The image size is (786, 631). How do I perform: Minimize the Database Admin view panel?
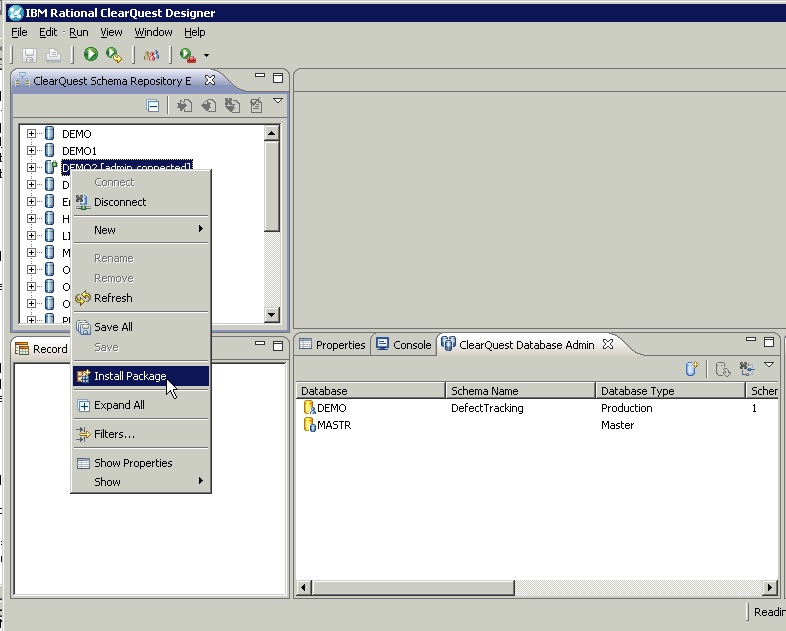(x=751, y=340)
